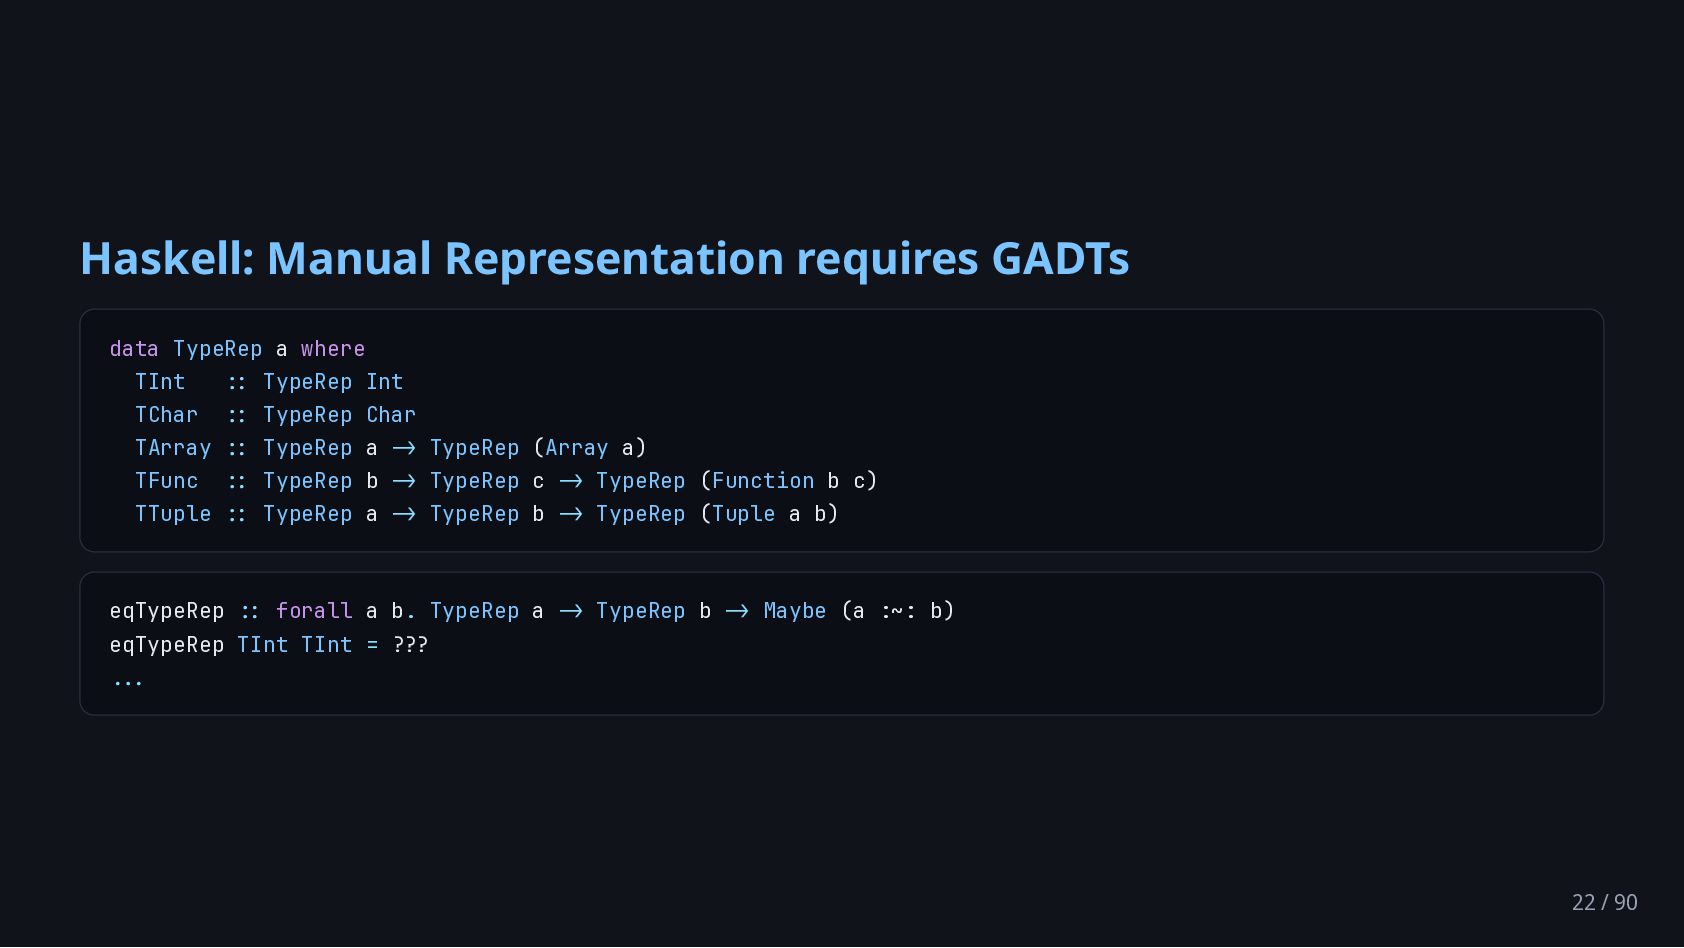Click the 'where' keyword in the TypeRep declaration
This screenshot has width=1684, height=948.
pos(333,349)
